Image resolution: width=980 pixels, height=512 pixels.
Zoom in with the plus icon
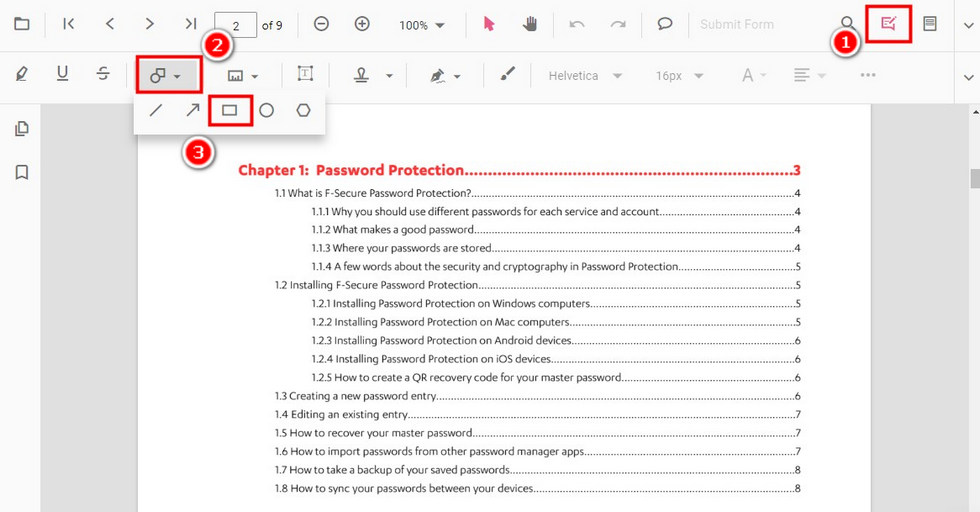(362, 24)
